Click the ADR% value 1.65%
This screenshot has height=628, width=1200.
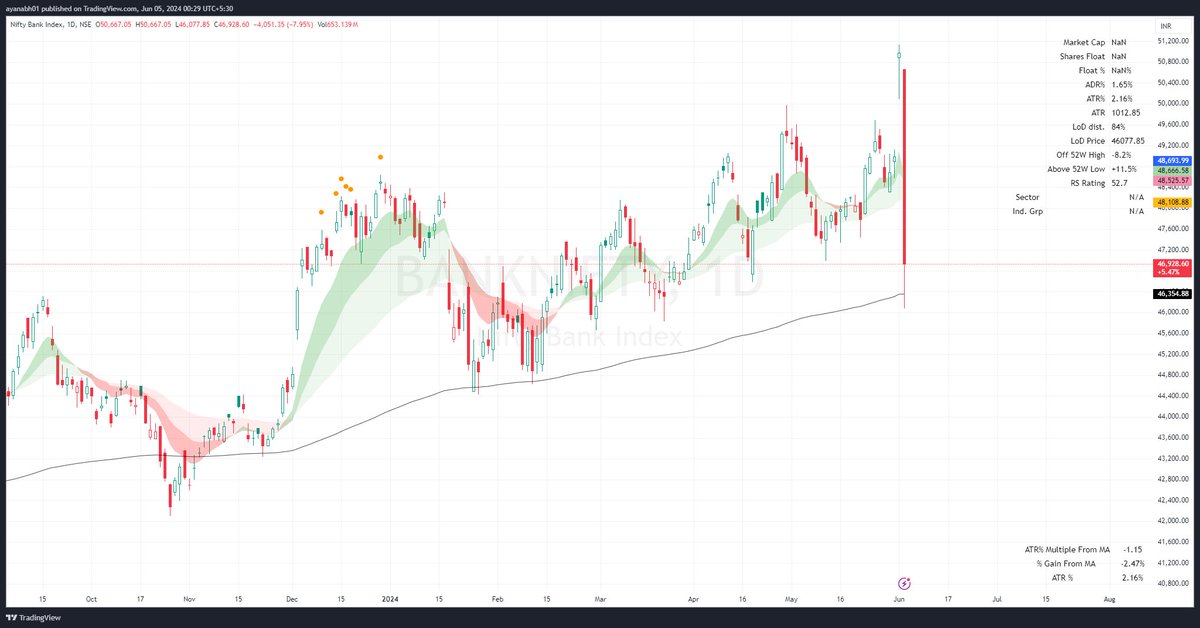click(x=1121, y=85)
